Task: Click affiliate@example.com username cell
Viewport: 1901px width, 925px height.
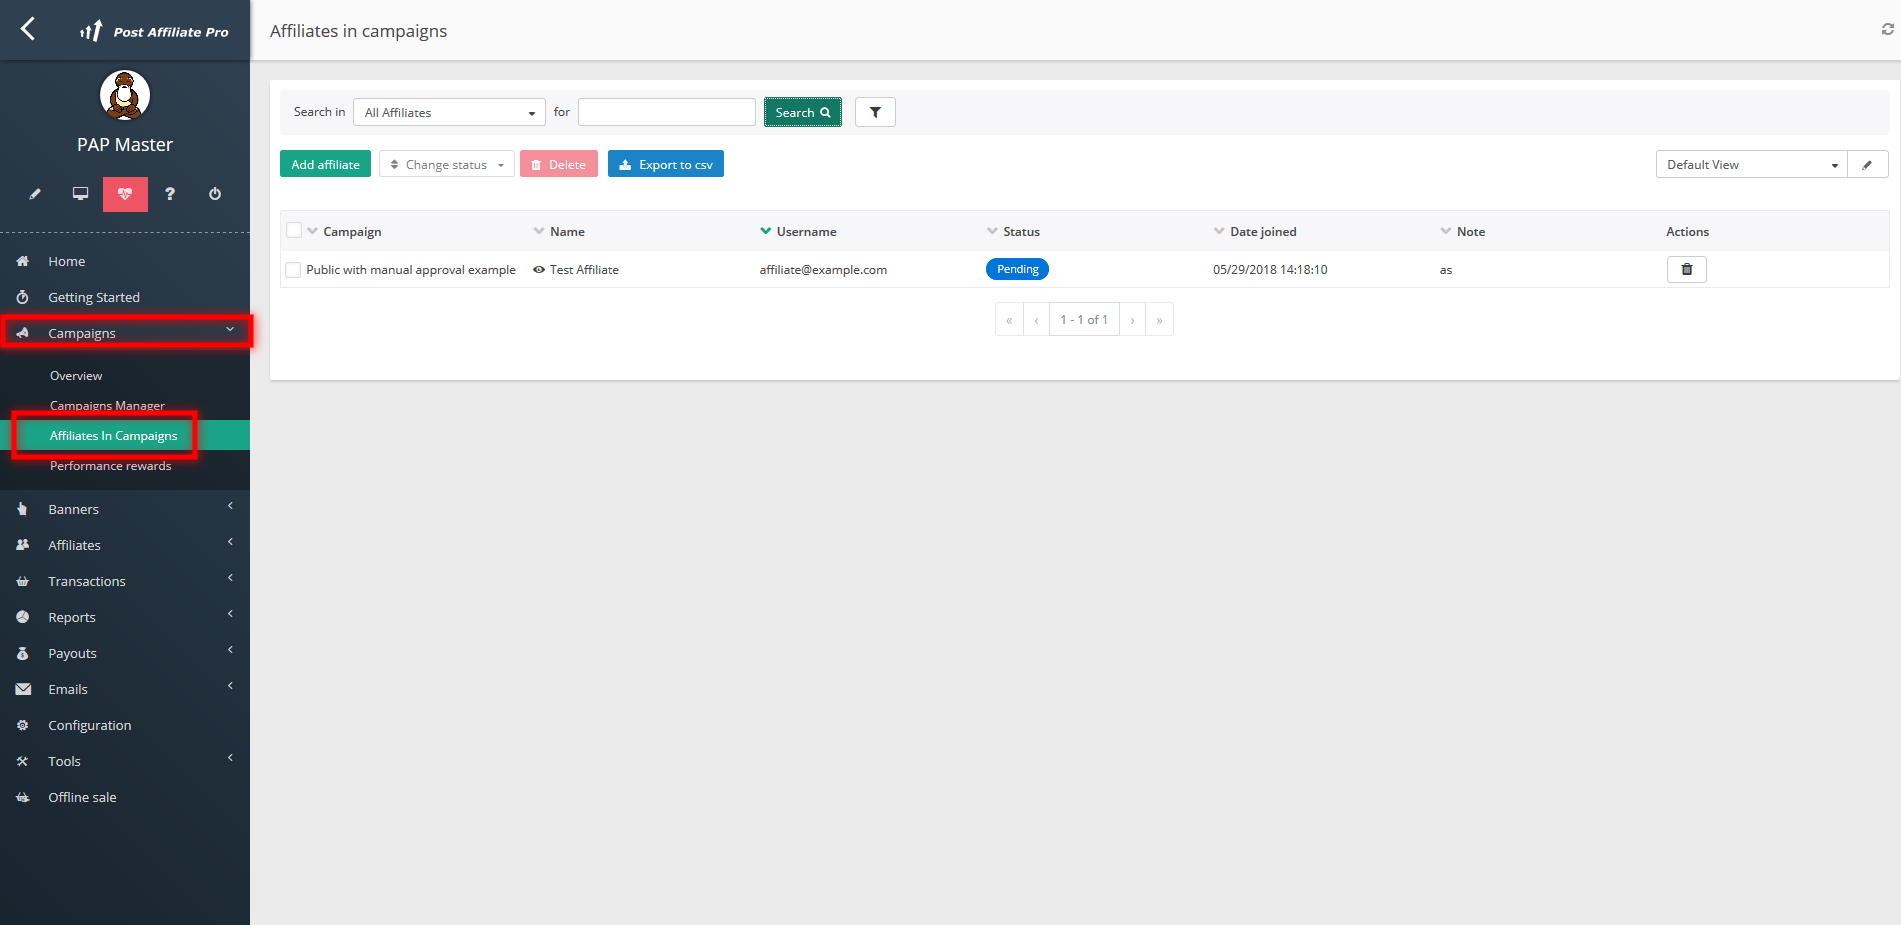Action: click(x=823, y=270)
